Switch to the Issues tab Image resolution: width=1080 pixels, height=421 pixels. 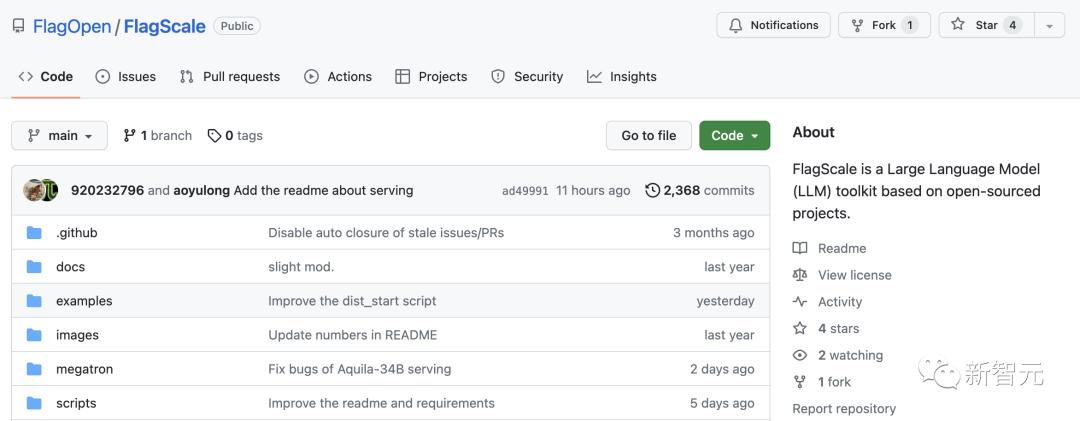tap(126, 76)
